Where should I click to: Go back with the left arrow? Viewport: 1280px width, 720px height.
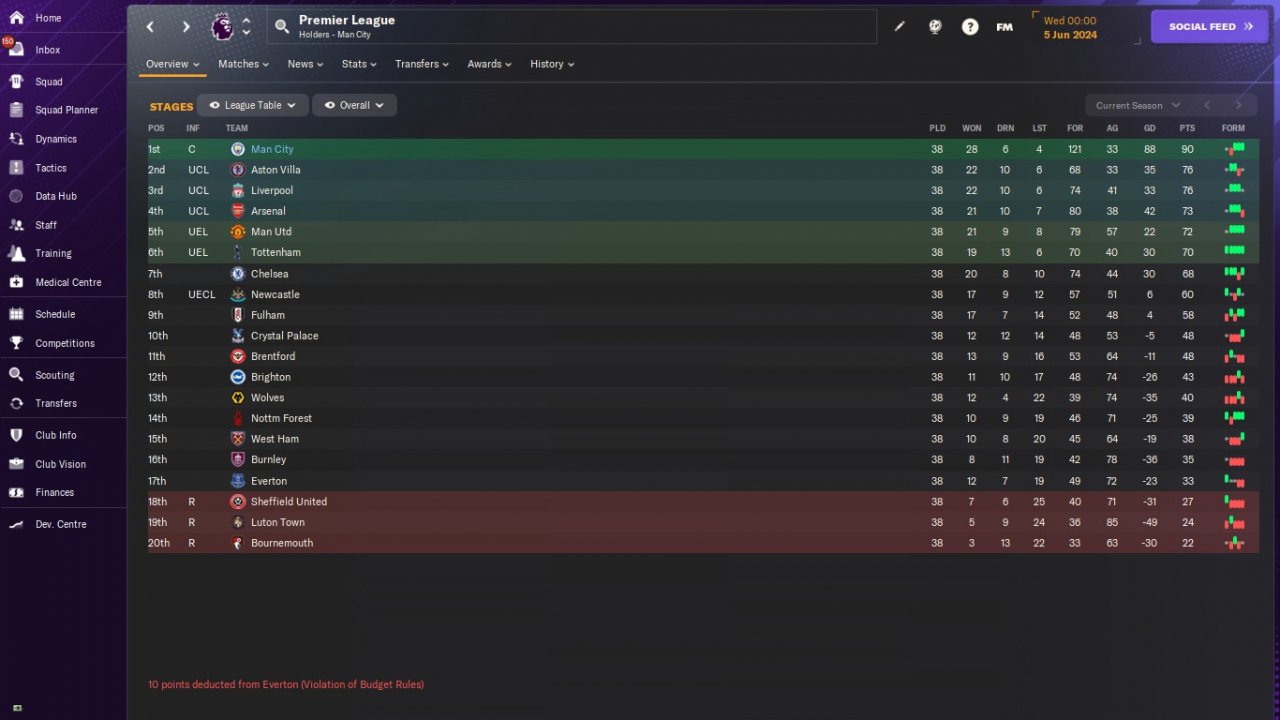(150, 27)
